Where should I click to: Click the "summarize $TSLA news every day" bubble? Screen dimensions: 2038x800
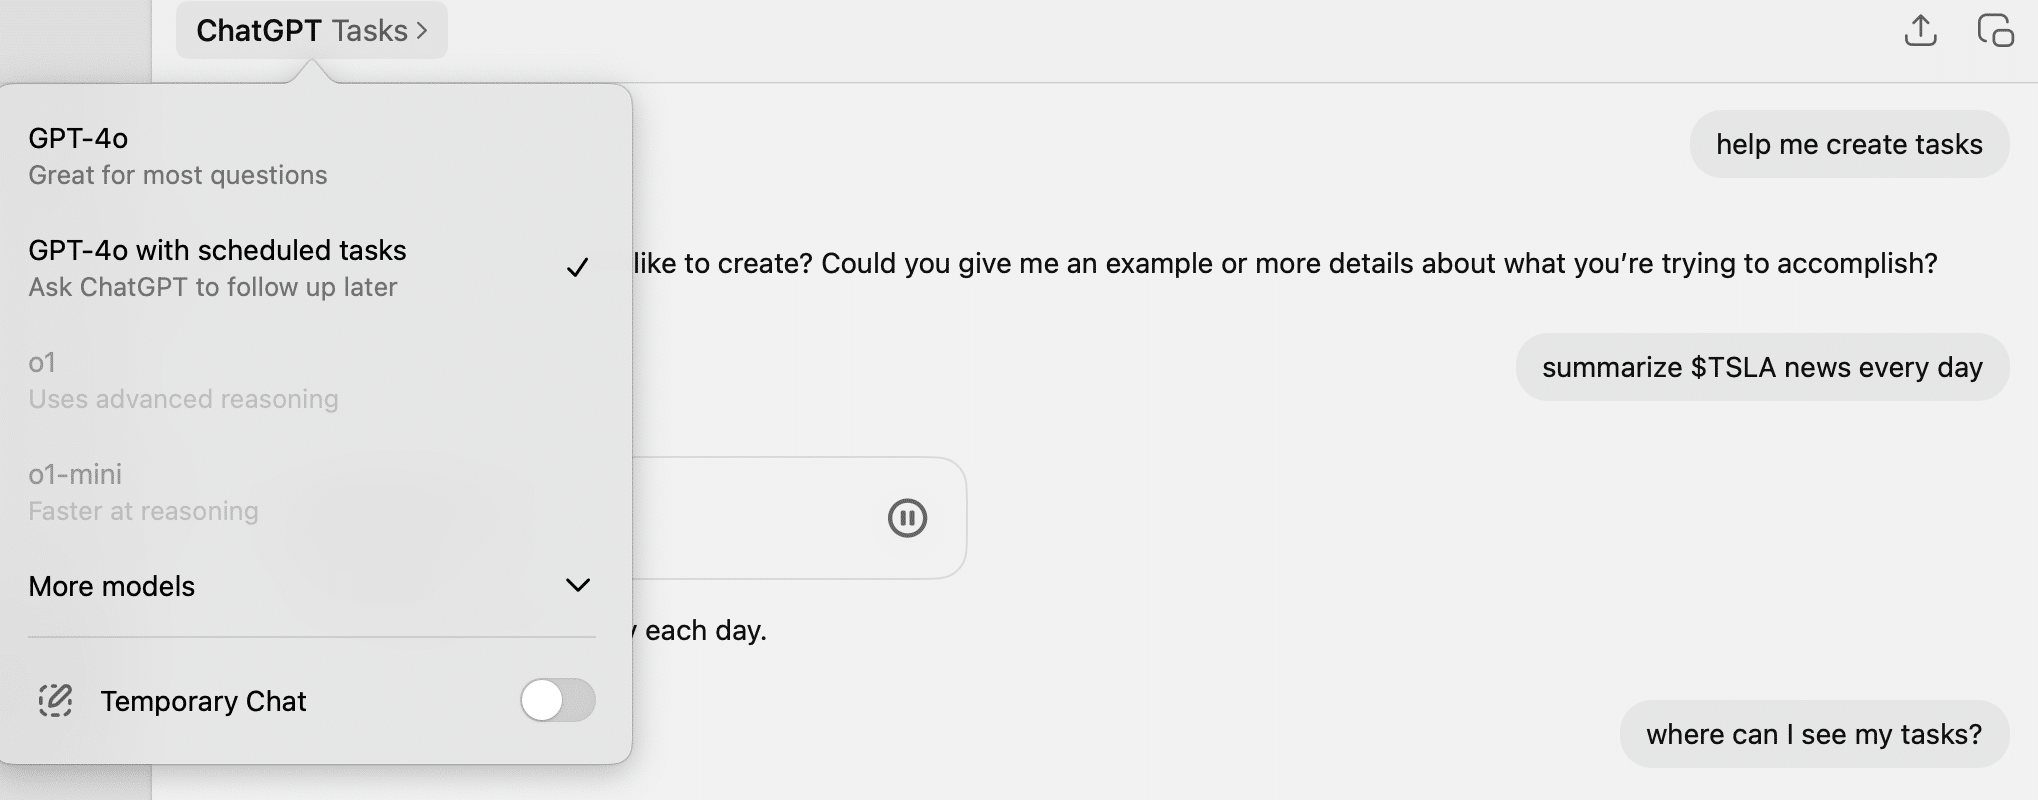[1761, 367]
